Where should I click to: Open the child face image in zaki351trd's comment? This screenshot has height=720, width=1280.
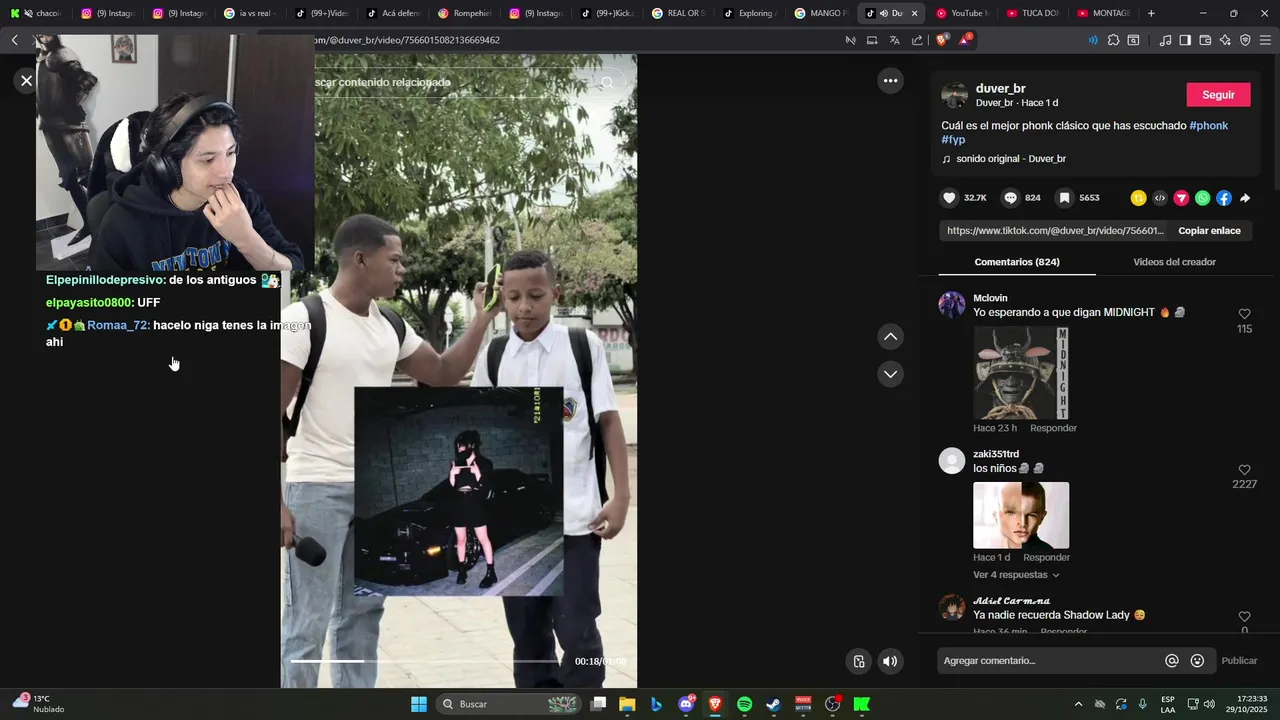tap(1021, 516)
